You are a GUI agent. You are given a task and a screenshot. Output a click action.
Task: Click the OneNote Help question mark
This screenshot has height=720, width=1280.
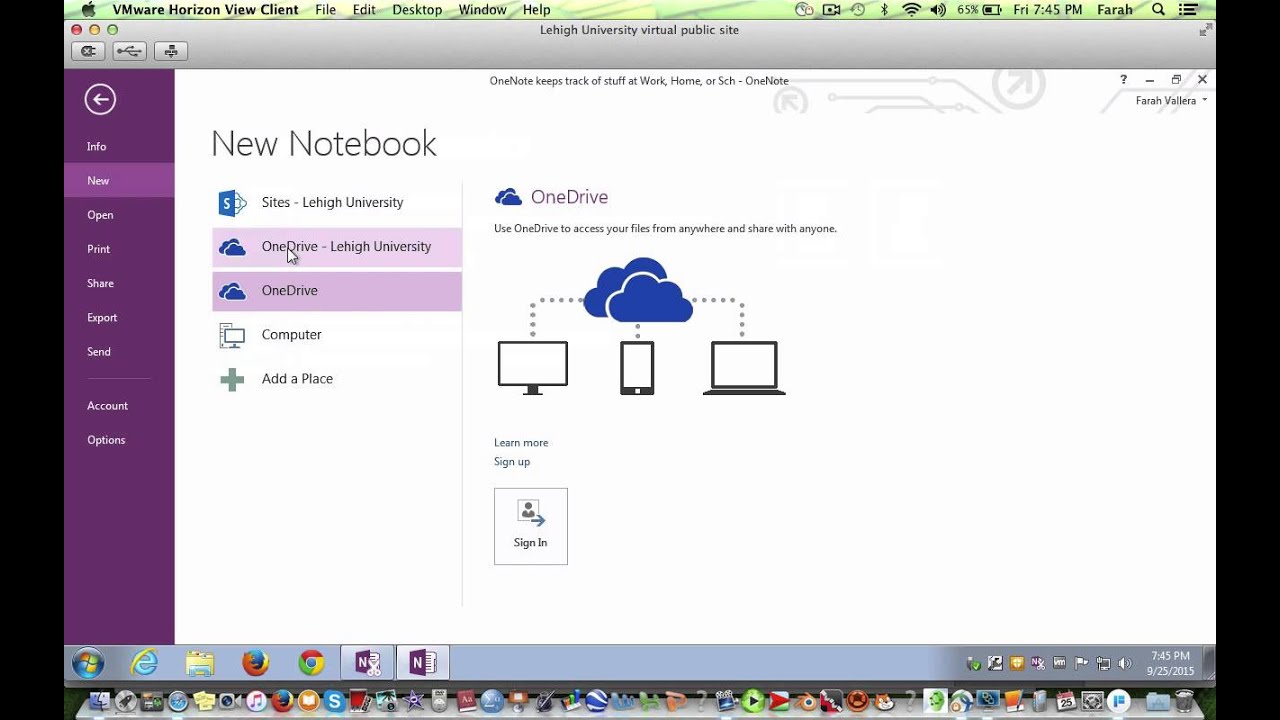tap(1124, 79)
